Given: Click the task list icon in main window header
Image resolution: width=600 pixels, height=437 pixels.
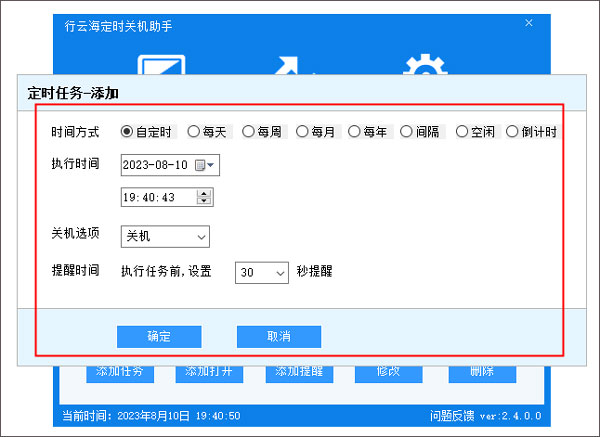Looking at the screenshot, I should (x=161, y=65).
